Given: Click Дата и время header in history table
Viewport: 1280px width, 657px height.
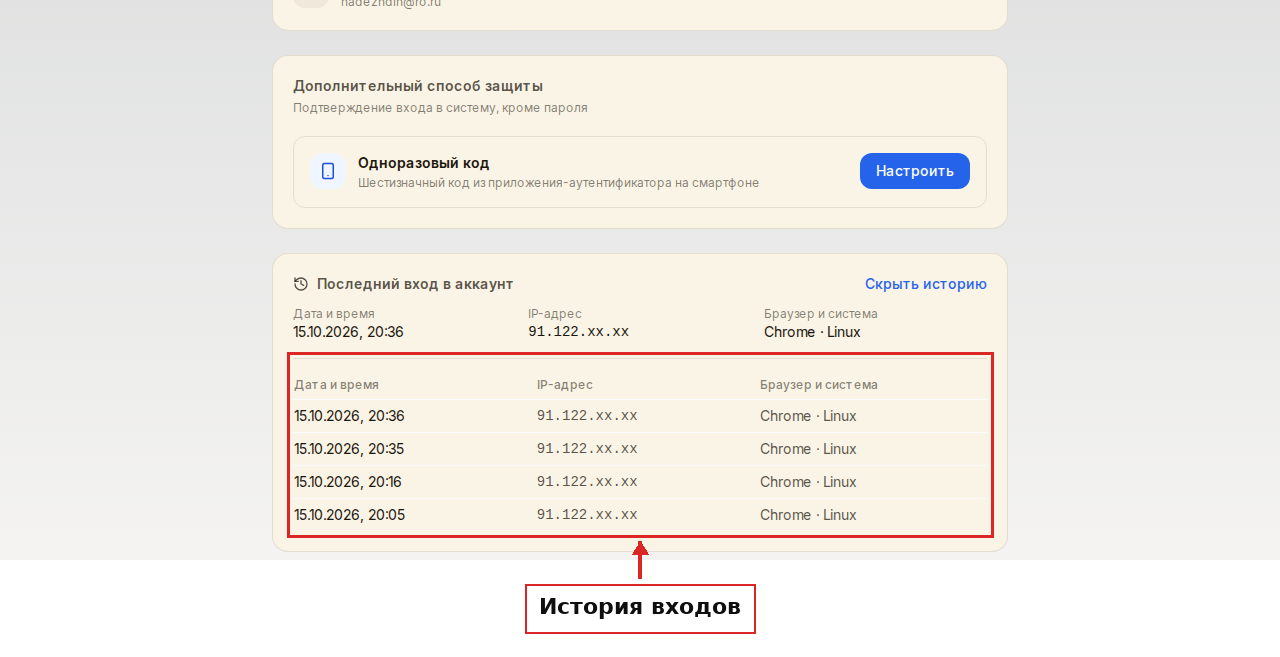Looking at the screenshot, I should click(336, 385).
